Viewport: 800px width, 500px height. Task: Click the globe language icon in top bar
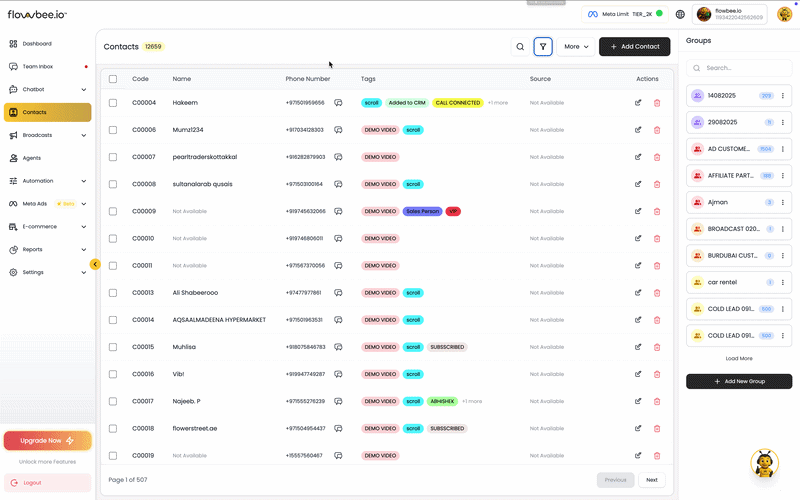[x=680, y=14]
